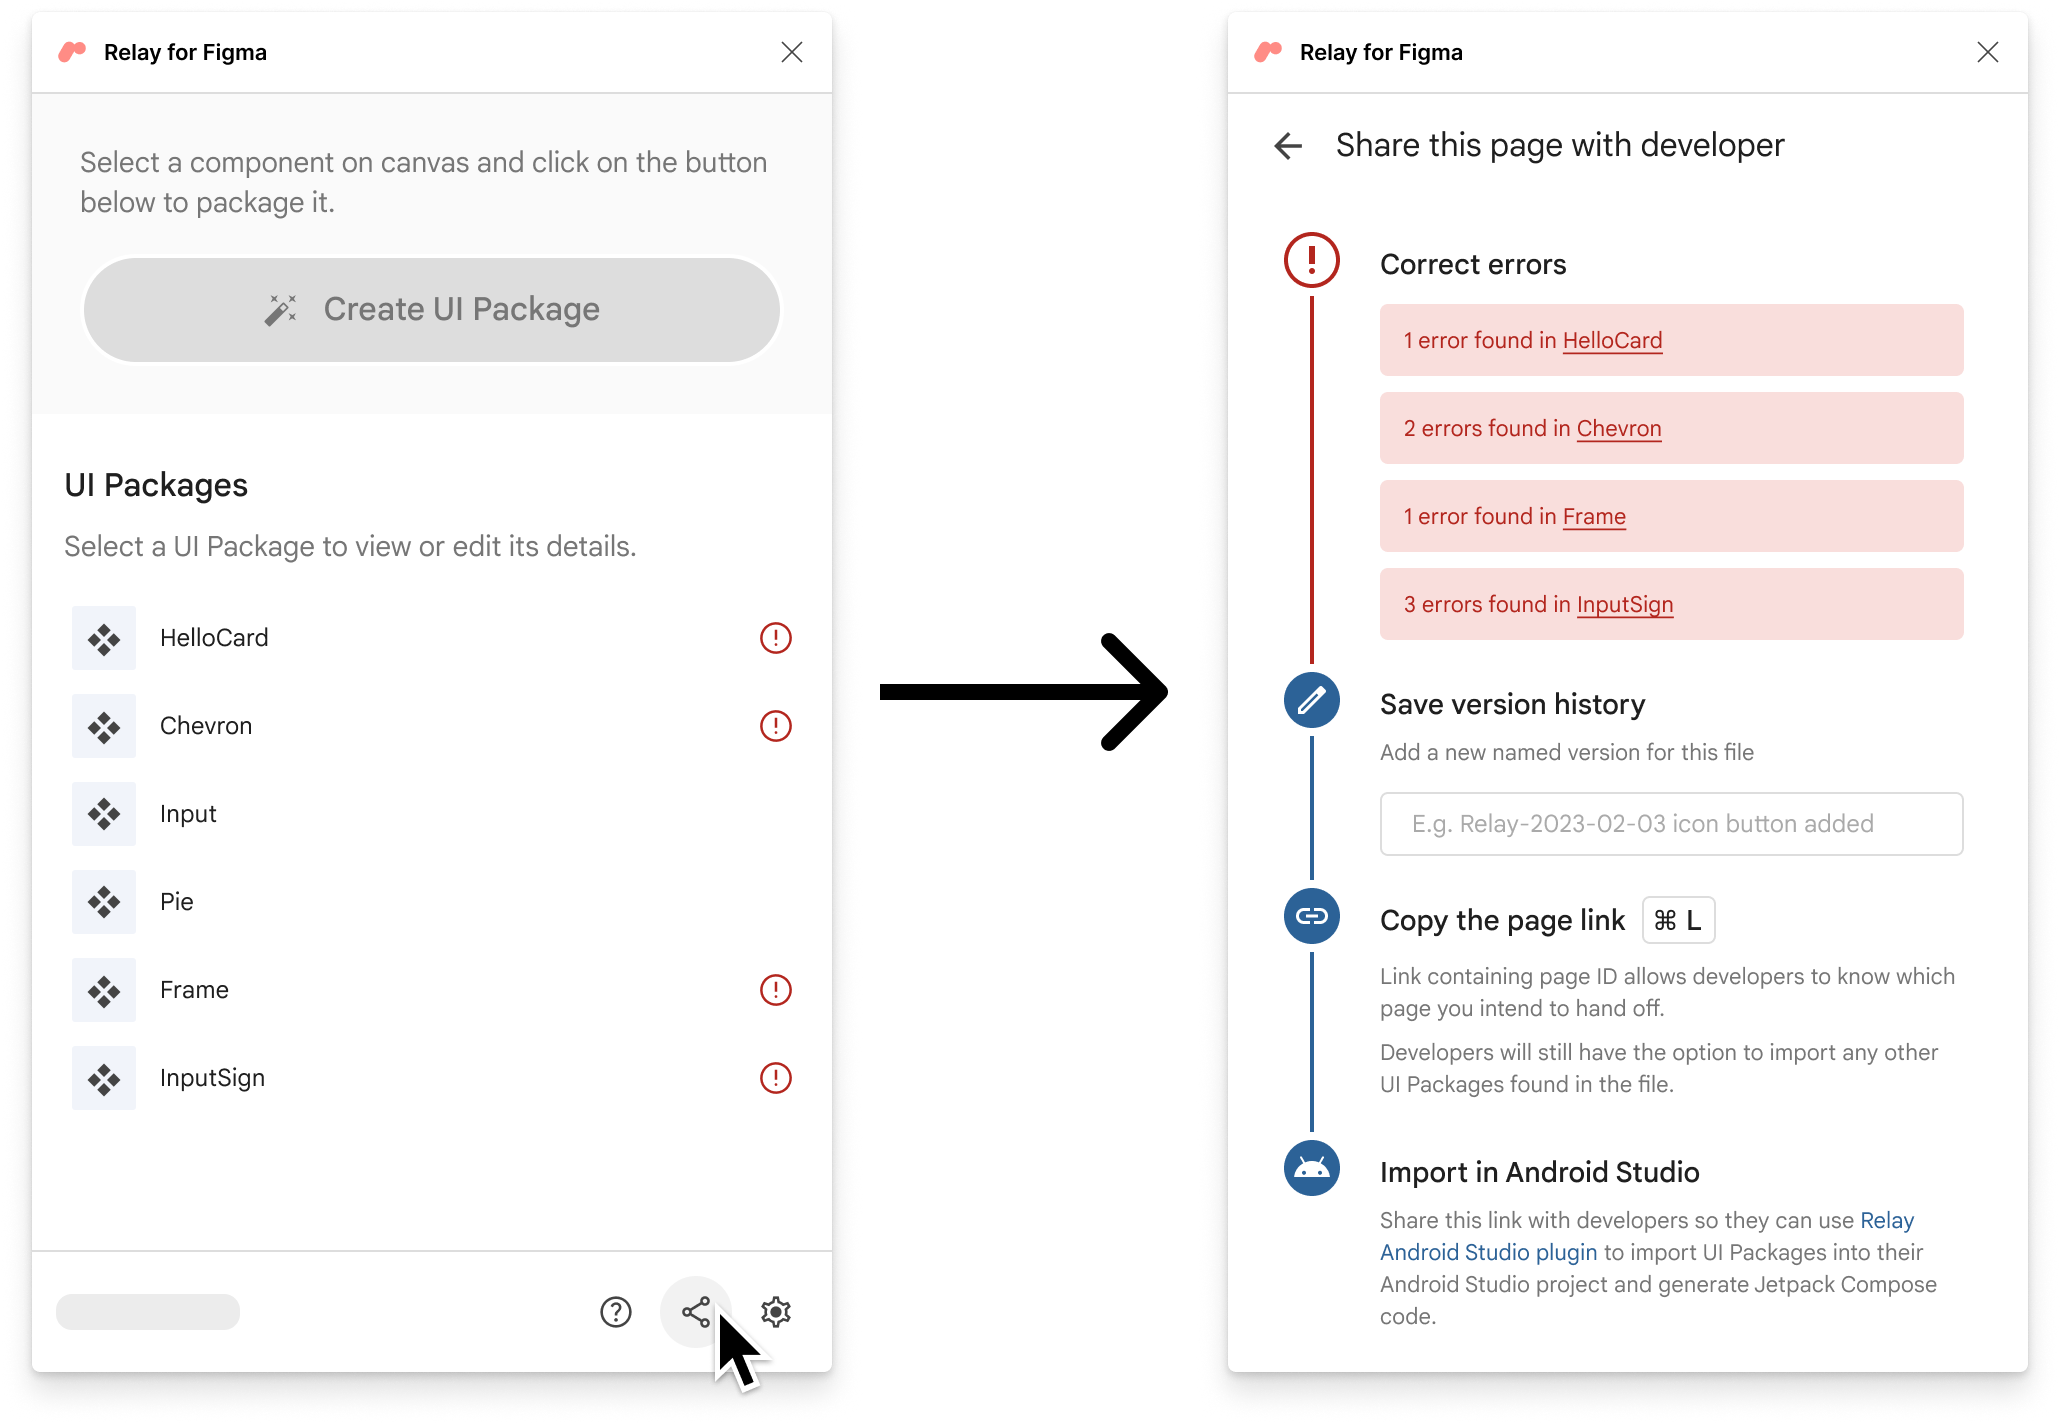Screen dimensions: 2060x1424
Task: Click the back arrow on share page
Action: click(1288, 142)
